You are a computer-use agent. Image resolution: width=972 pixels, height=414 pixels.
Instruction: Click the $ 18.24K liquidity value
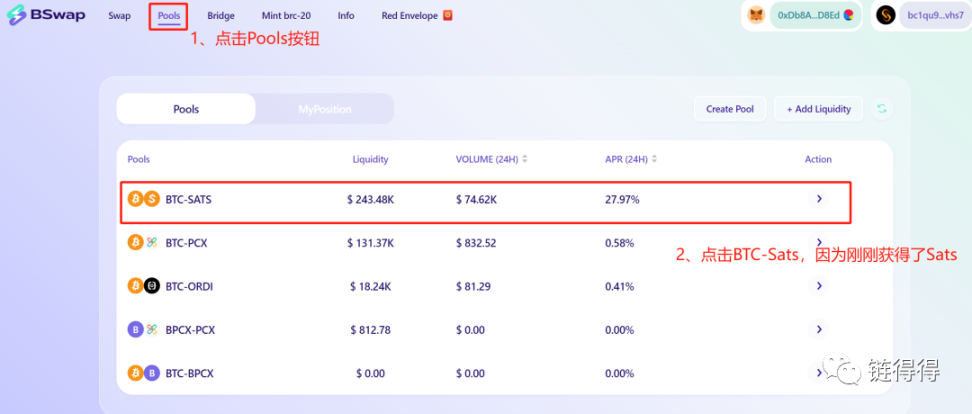pyautogui.click(x=370, y=286)
